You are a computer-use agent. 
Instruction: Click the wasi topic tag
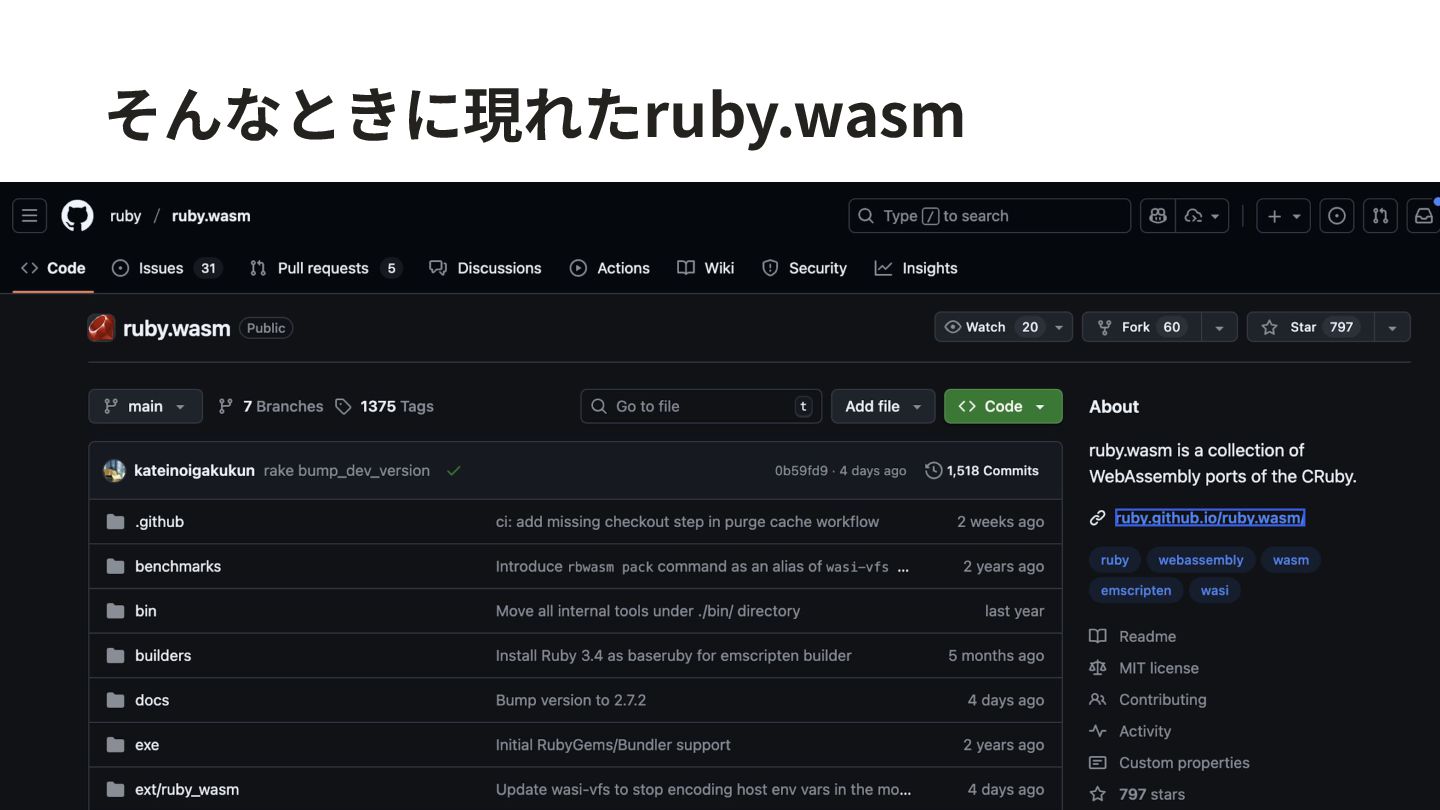click(x=1215, y=591)
